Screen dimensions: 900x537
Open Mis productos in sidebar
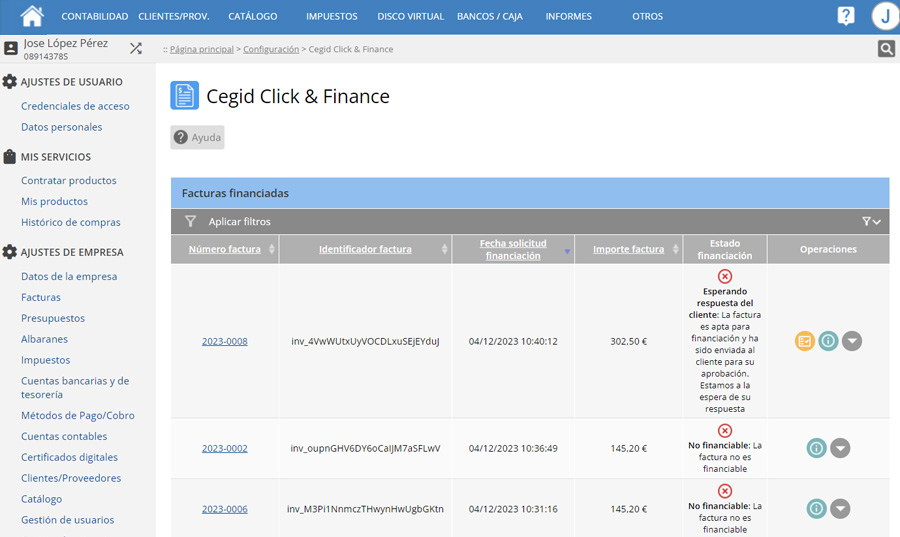point(55,201)
